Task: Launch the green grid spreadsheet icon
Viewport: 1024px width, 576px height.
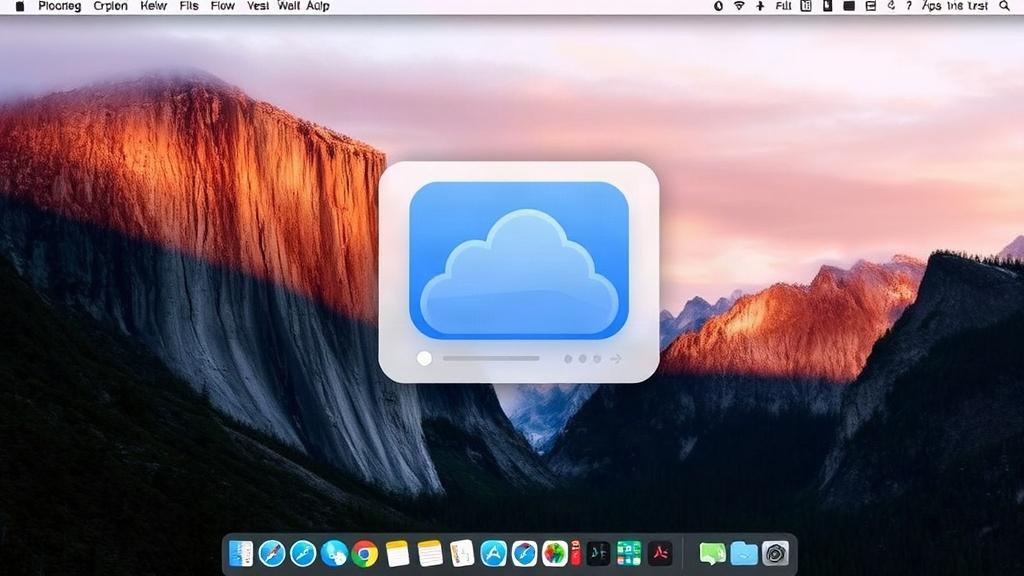Action: tap(629, 554)
